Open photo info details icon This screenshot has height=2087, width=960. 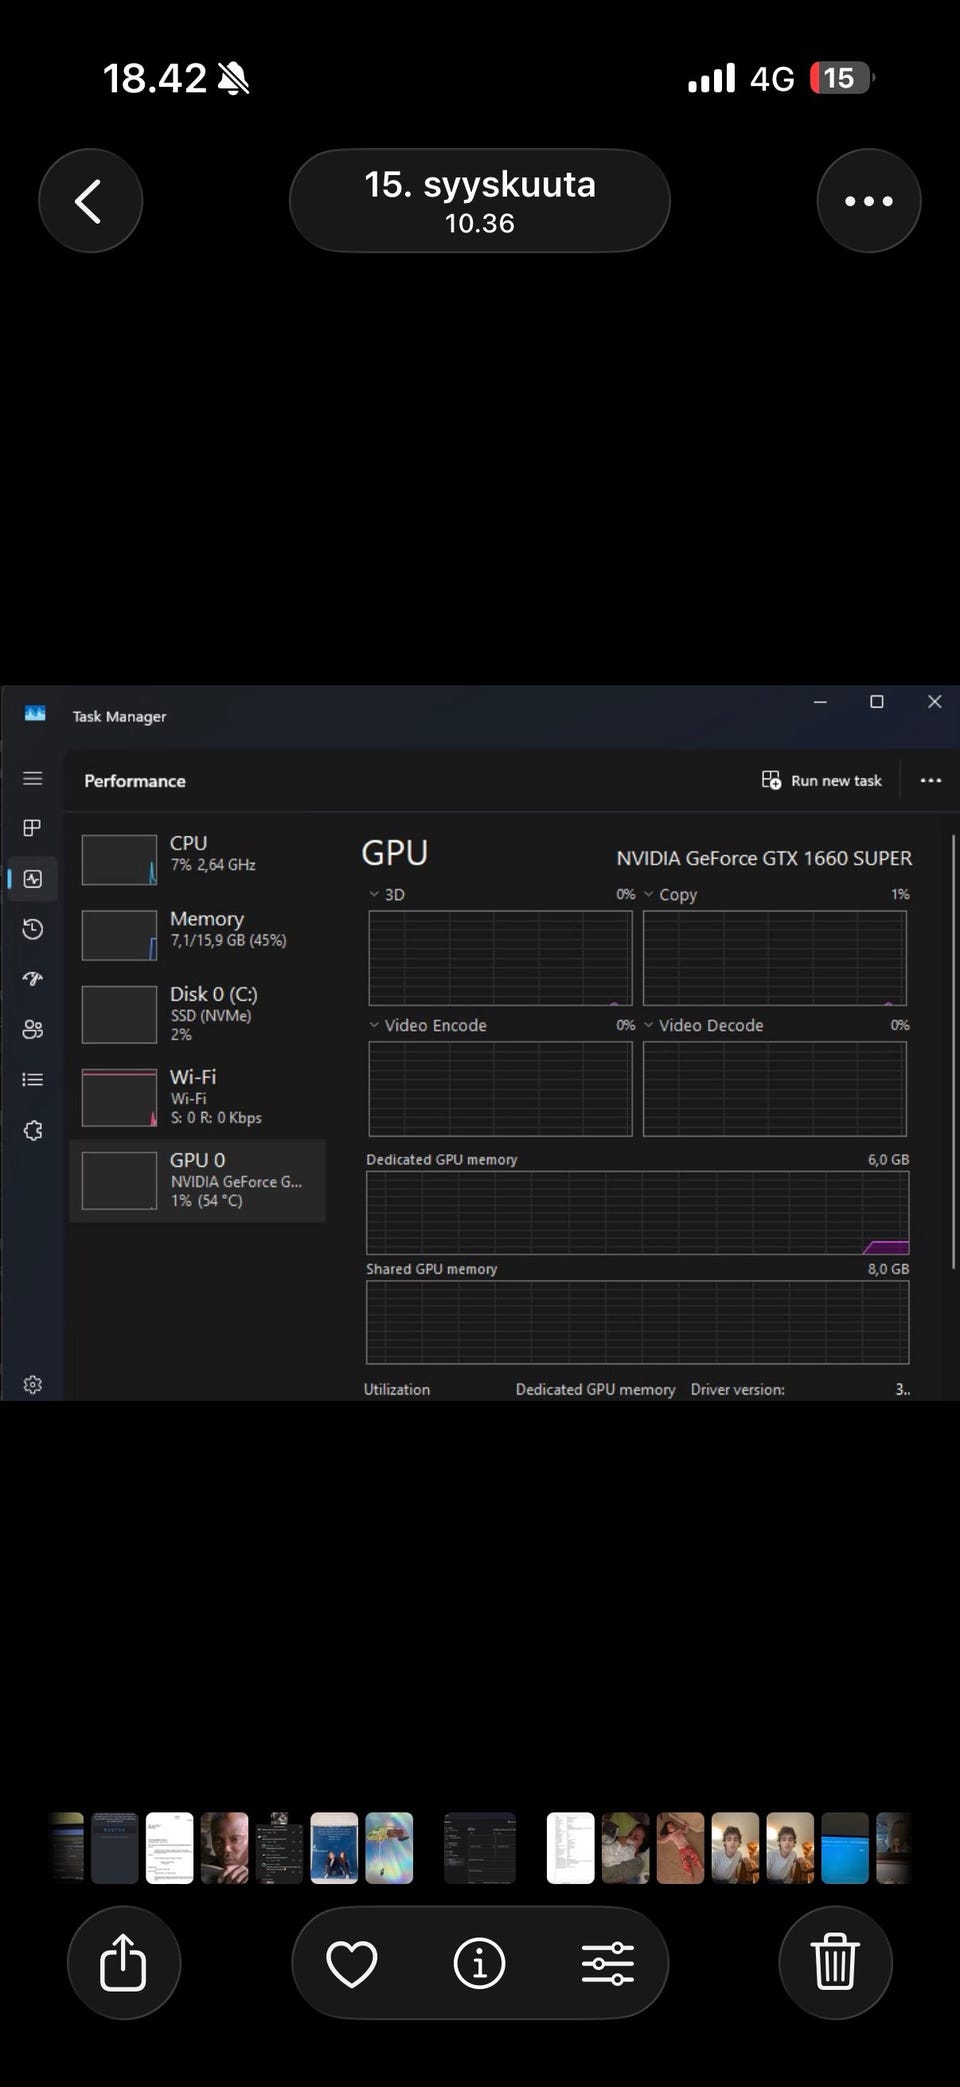click(480, 1962)
